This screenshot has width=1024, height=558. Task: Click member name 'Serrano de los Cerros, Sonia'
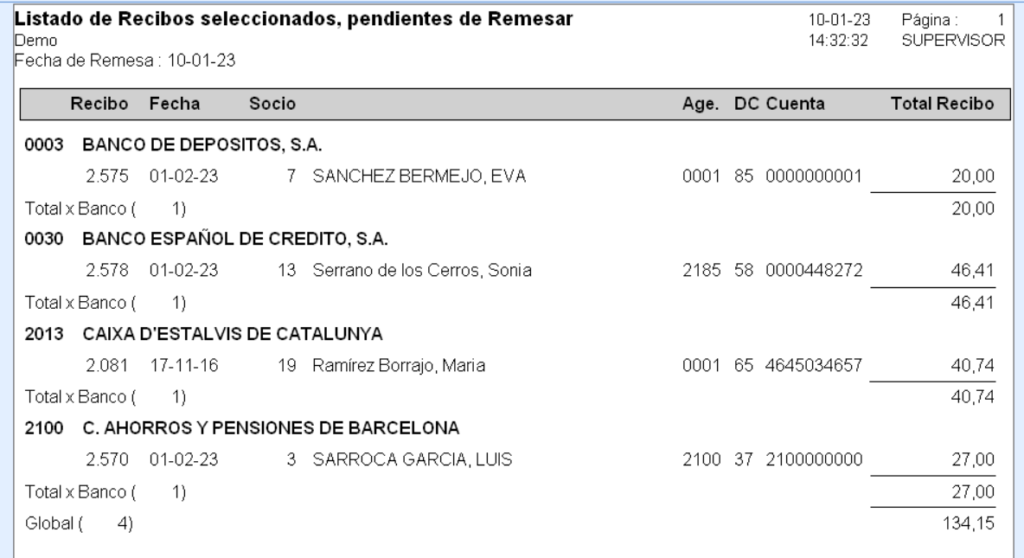(422, 271)
